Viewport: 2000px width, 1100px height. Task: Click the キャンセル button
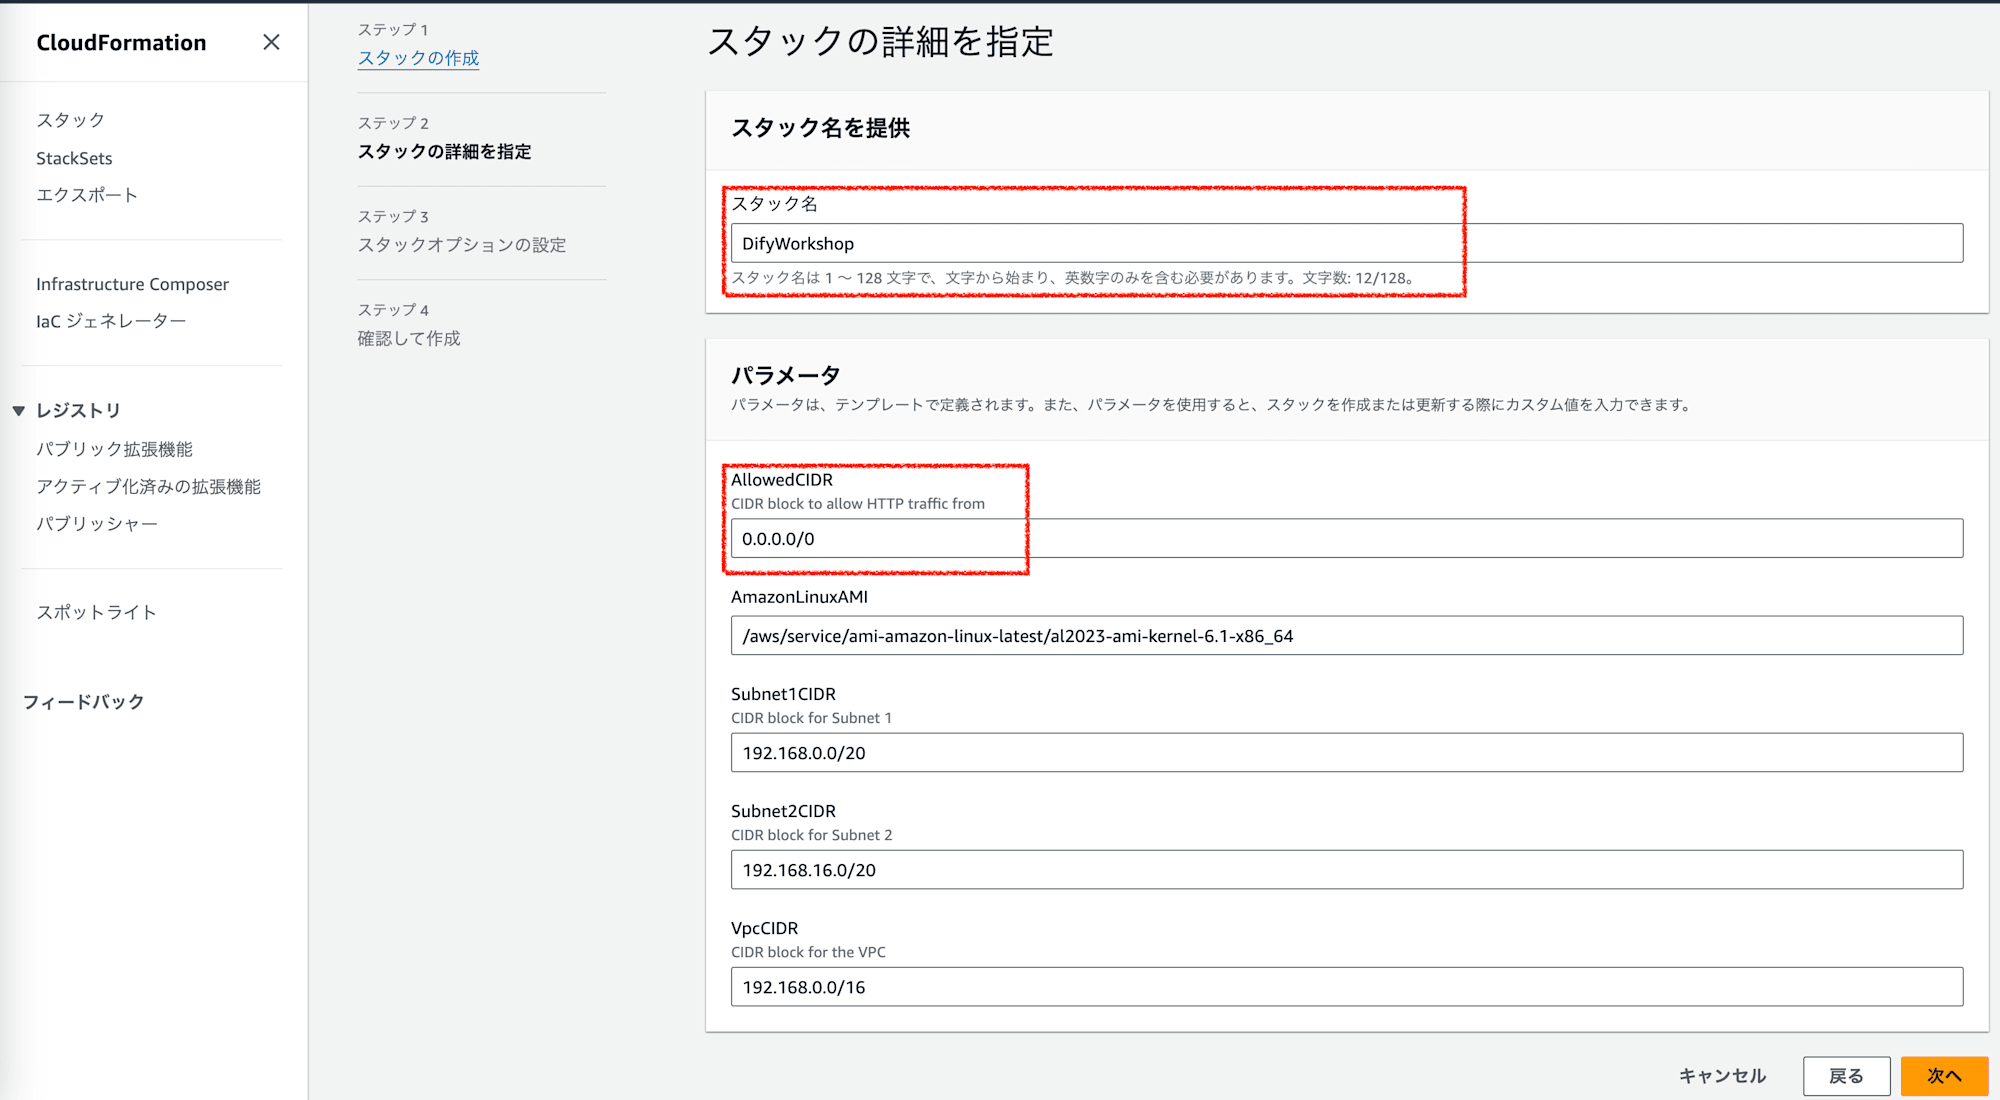click(1722, 1076)
